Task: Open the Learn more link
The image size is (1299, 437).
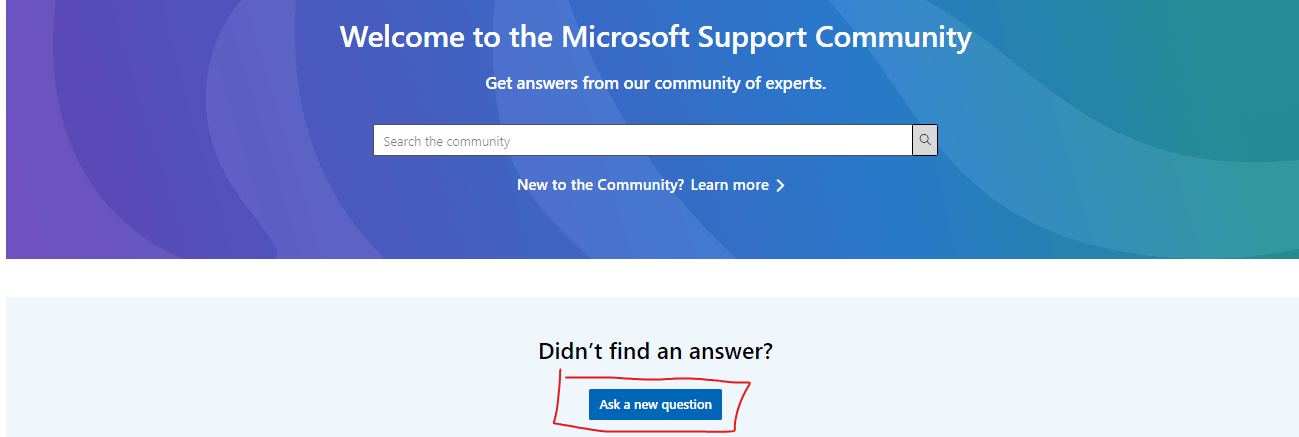Action: pos(730,185)
